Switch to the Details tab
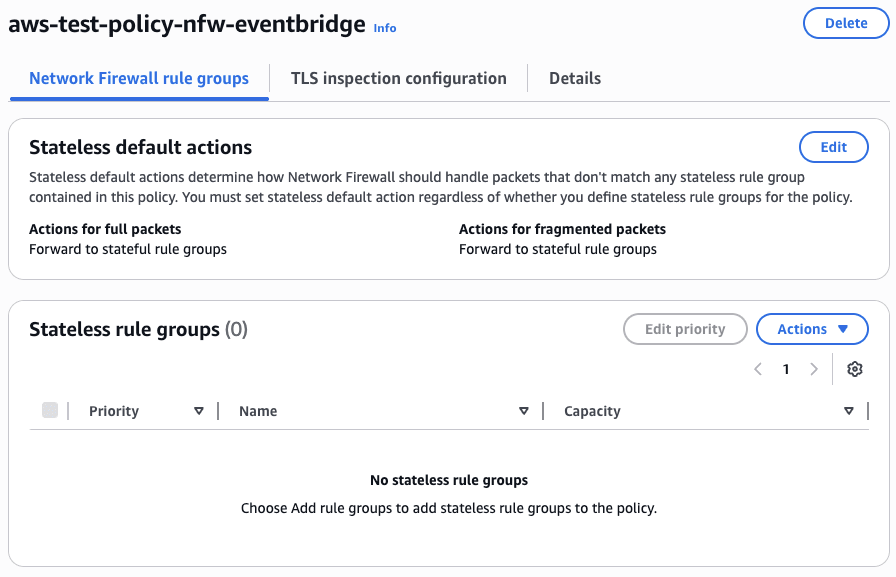Screen dimensions: 896x577 (x=575, y=78)
